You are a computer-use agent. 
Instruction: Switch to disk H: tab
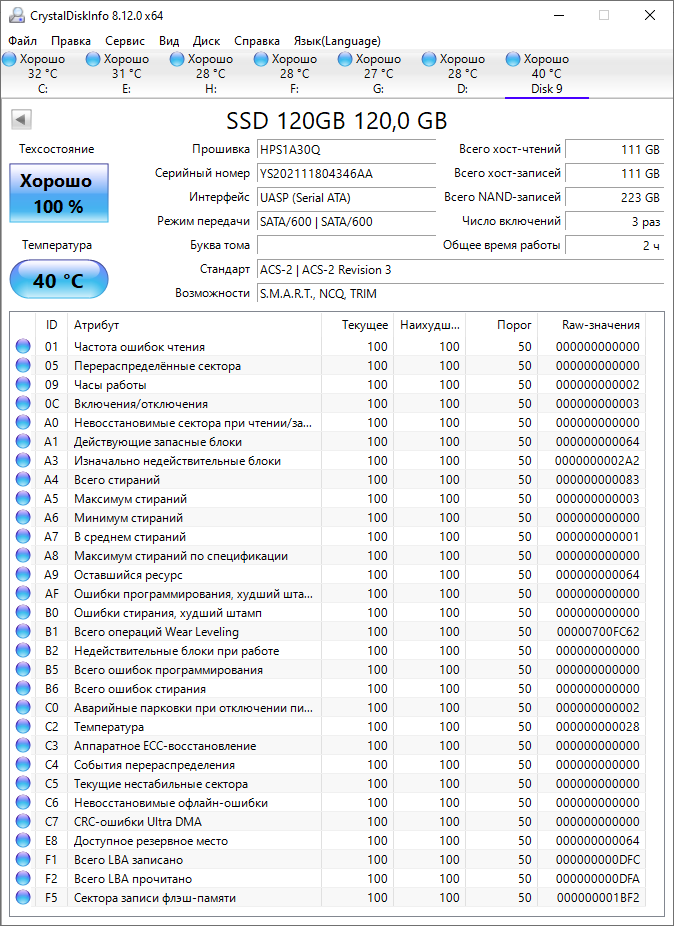[211, 74]
